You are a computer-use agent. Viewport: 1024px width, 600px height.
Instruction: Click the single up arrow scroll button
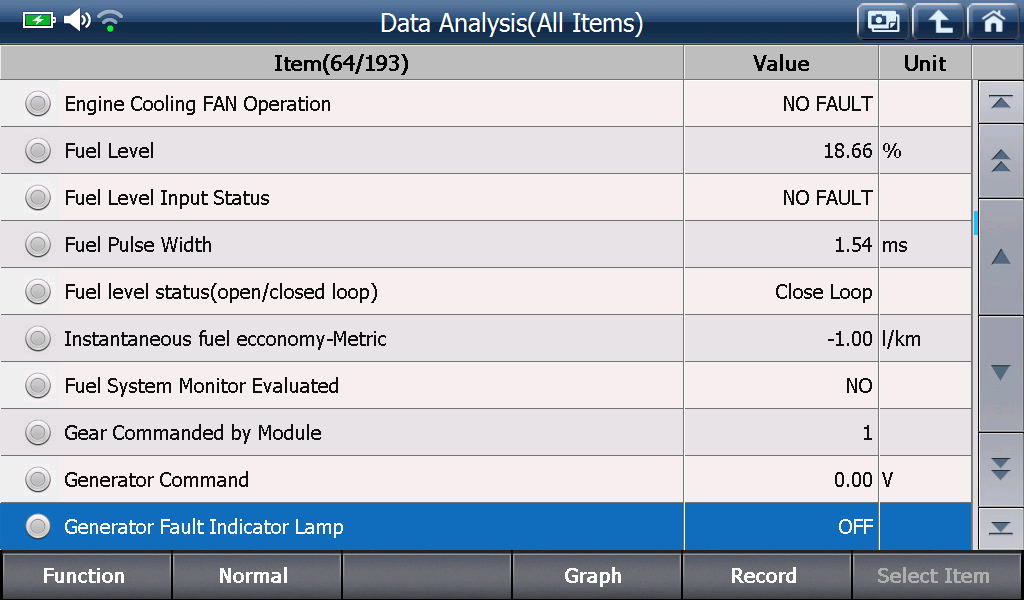[x=1000, y=257]
